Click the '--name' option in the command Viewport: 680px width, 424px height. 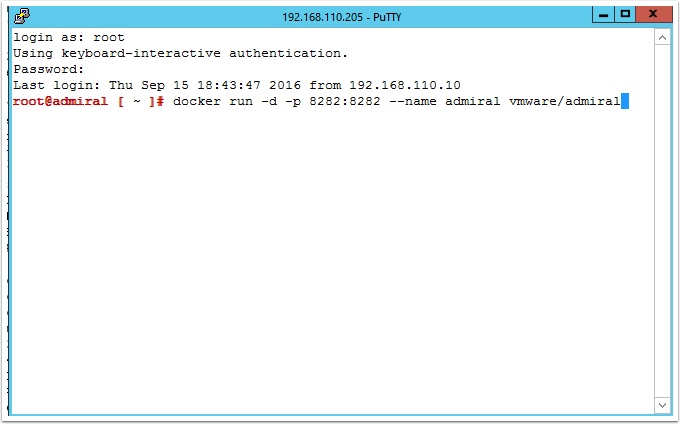413,101
